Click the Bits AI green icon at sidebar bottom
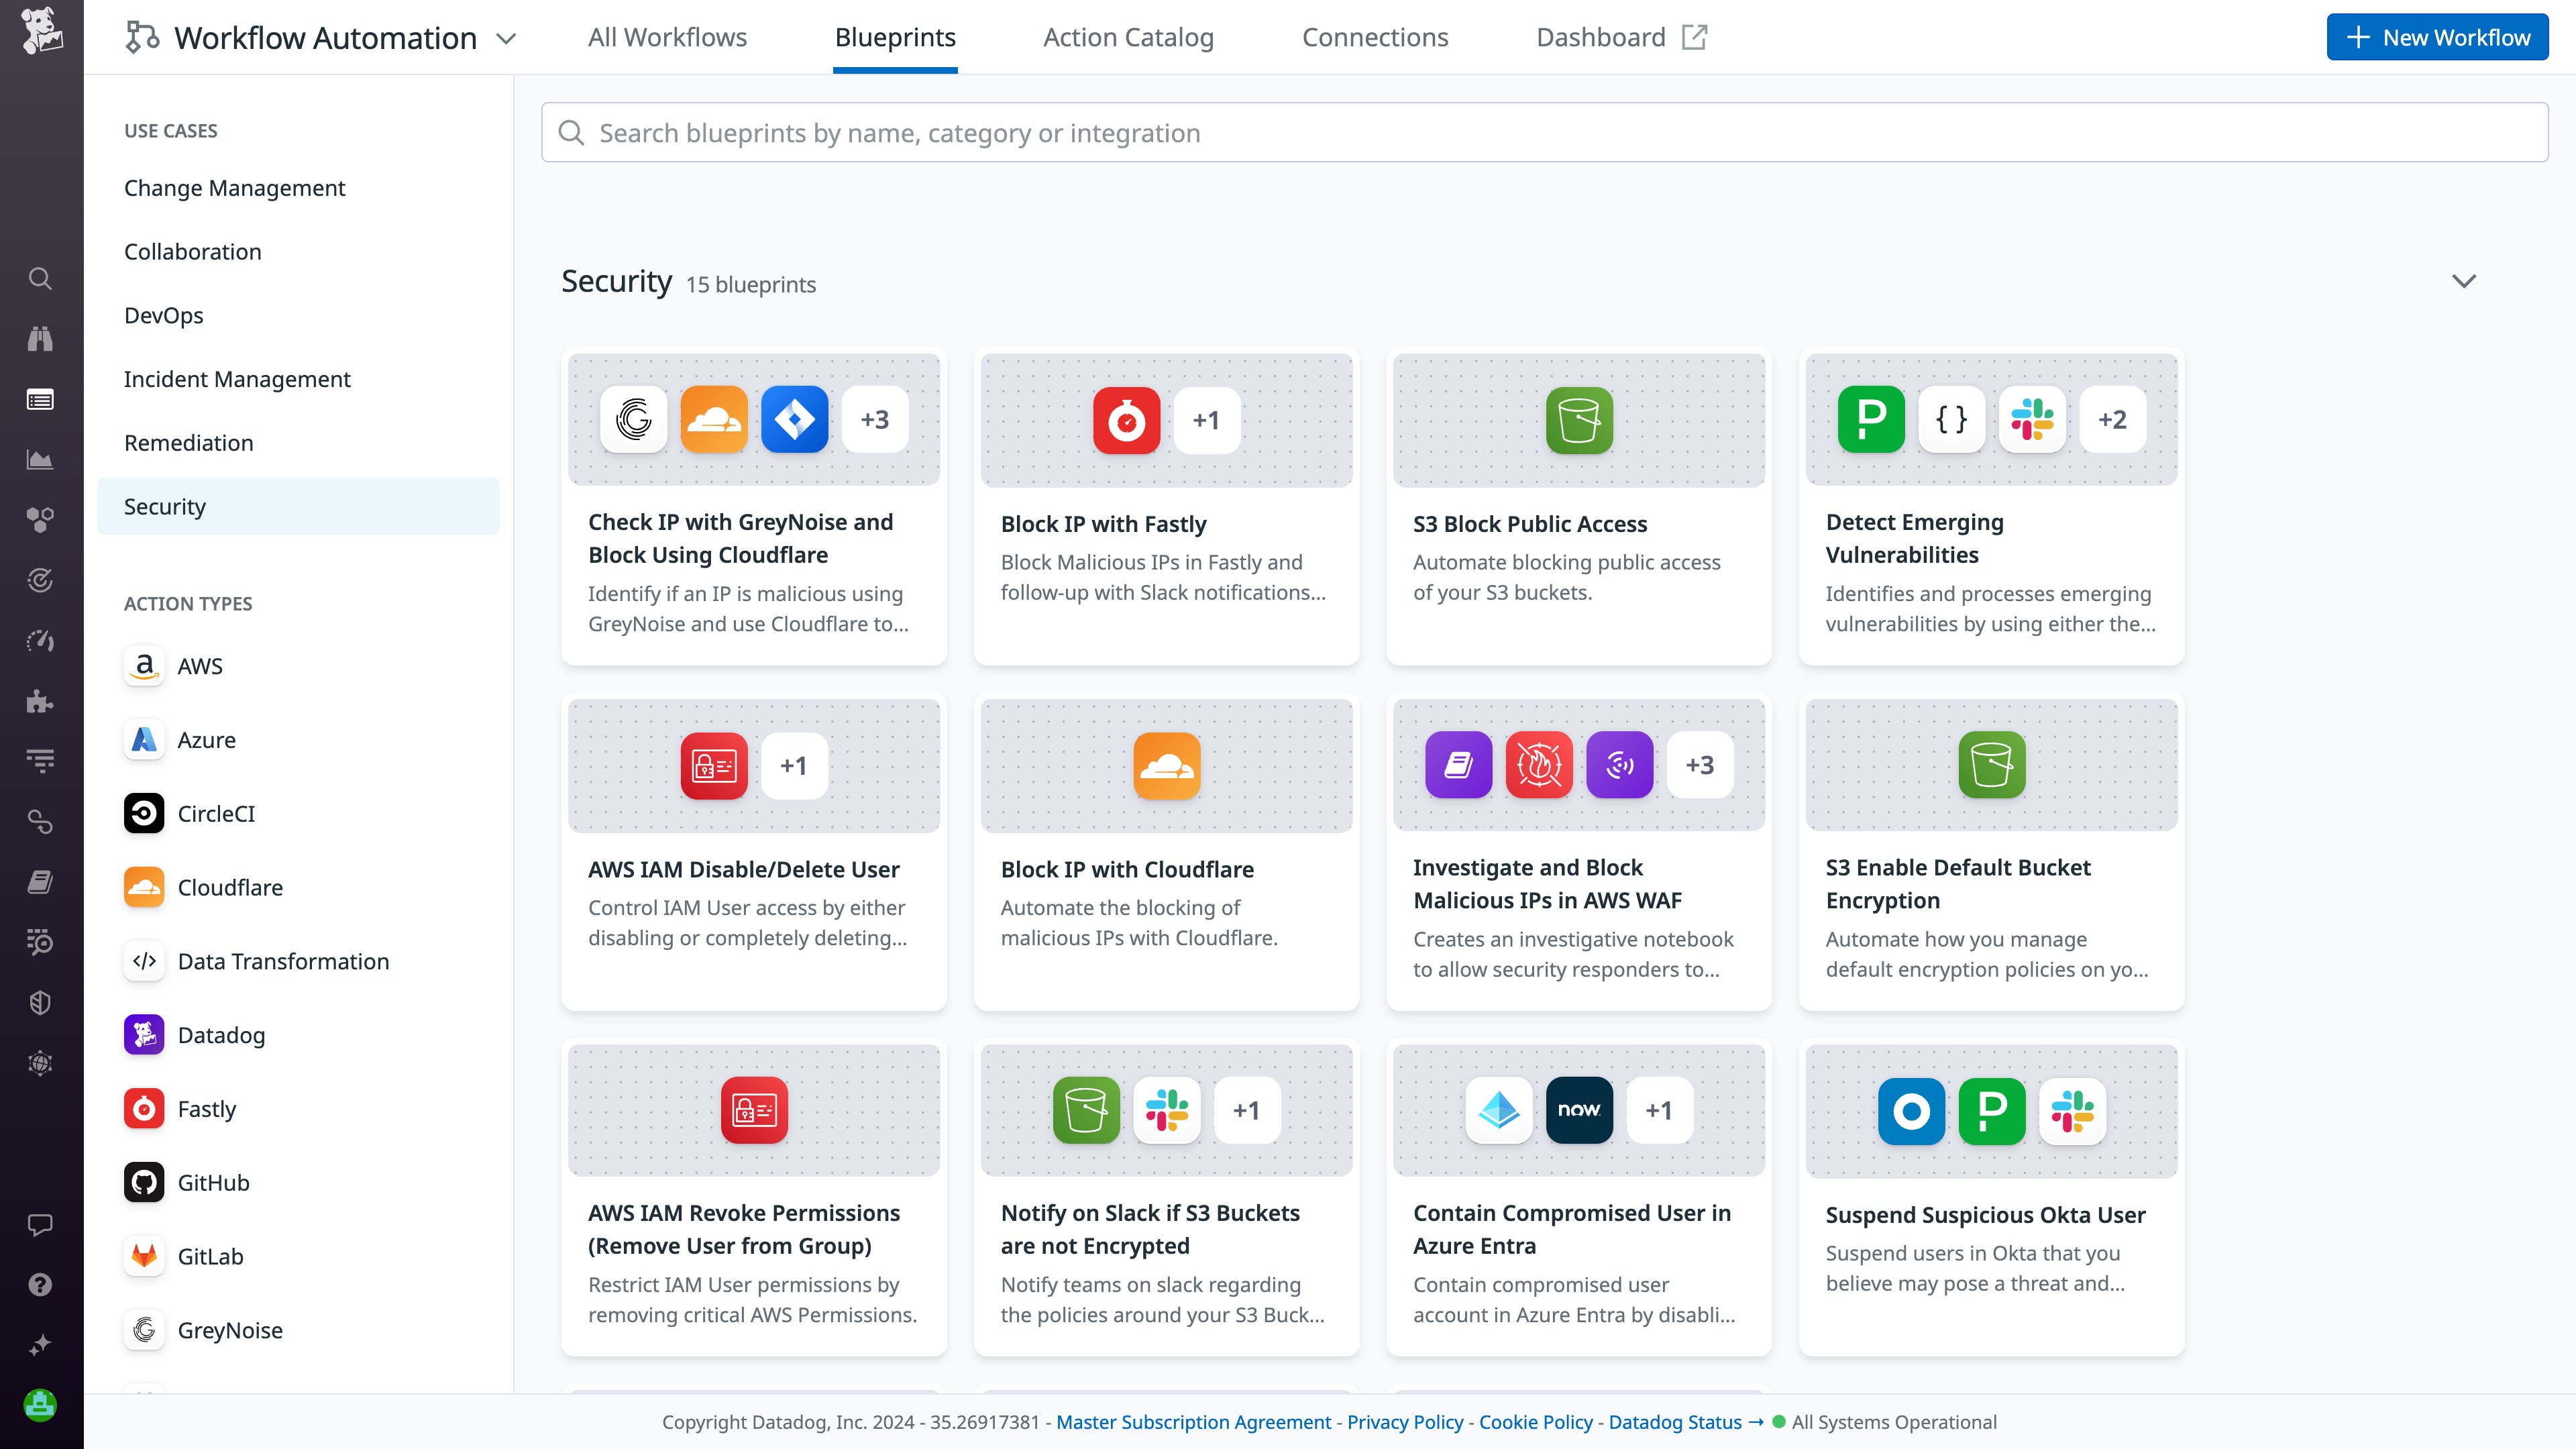2576x1449 pixels. (40, 1405)
